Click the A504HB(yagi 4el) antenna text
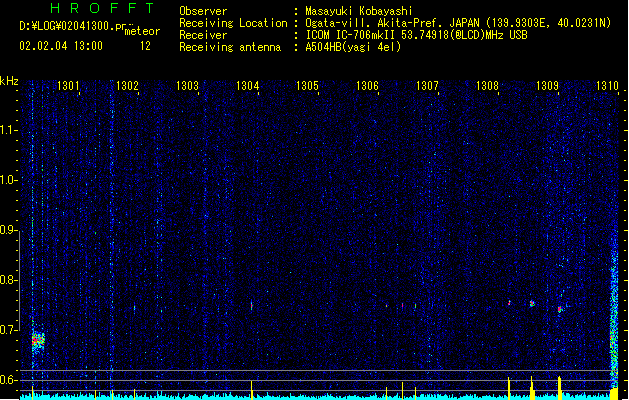Image resolution: width=629 pixels, height=400 pixels. [x=353, y=47]
